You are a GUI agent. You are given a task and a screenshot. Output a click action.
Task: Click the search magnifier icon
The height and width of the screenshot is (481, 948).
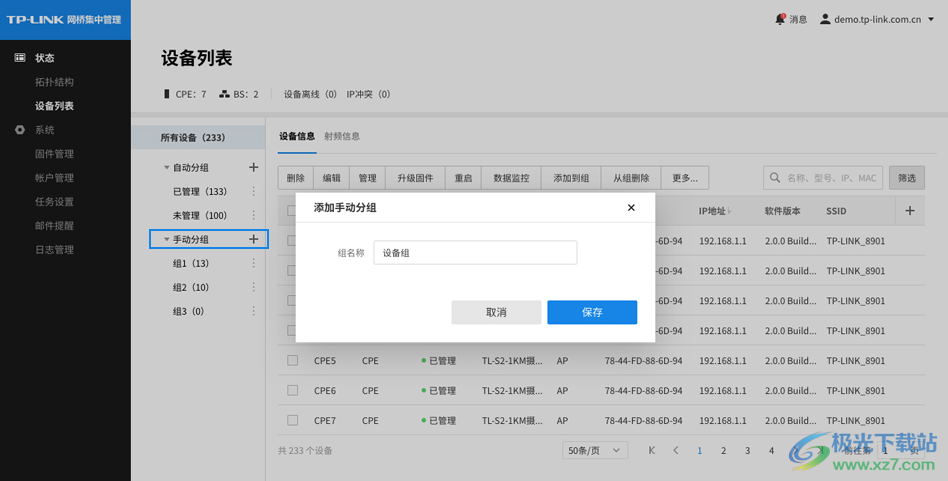tap(774, 178)
